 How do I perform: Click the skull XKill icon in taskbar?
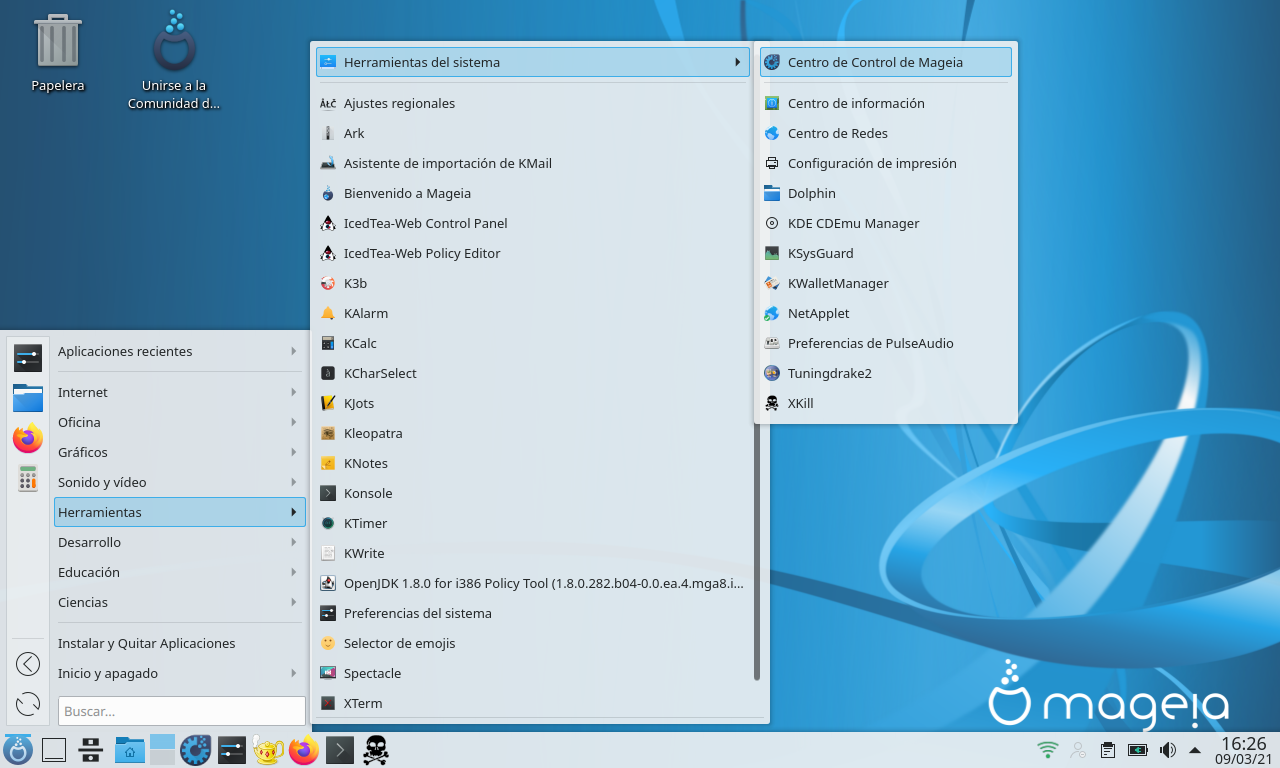[x=376, y=750]
